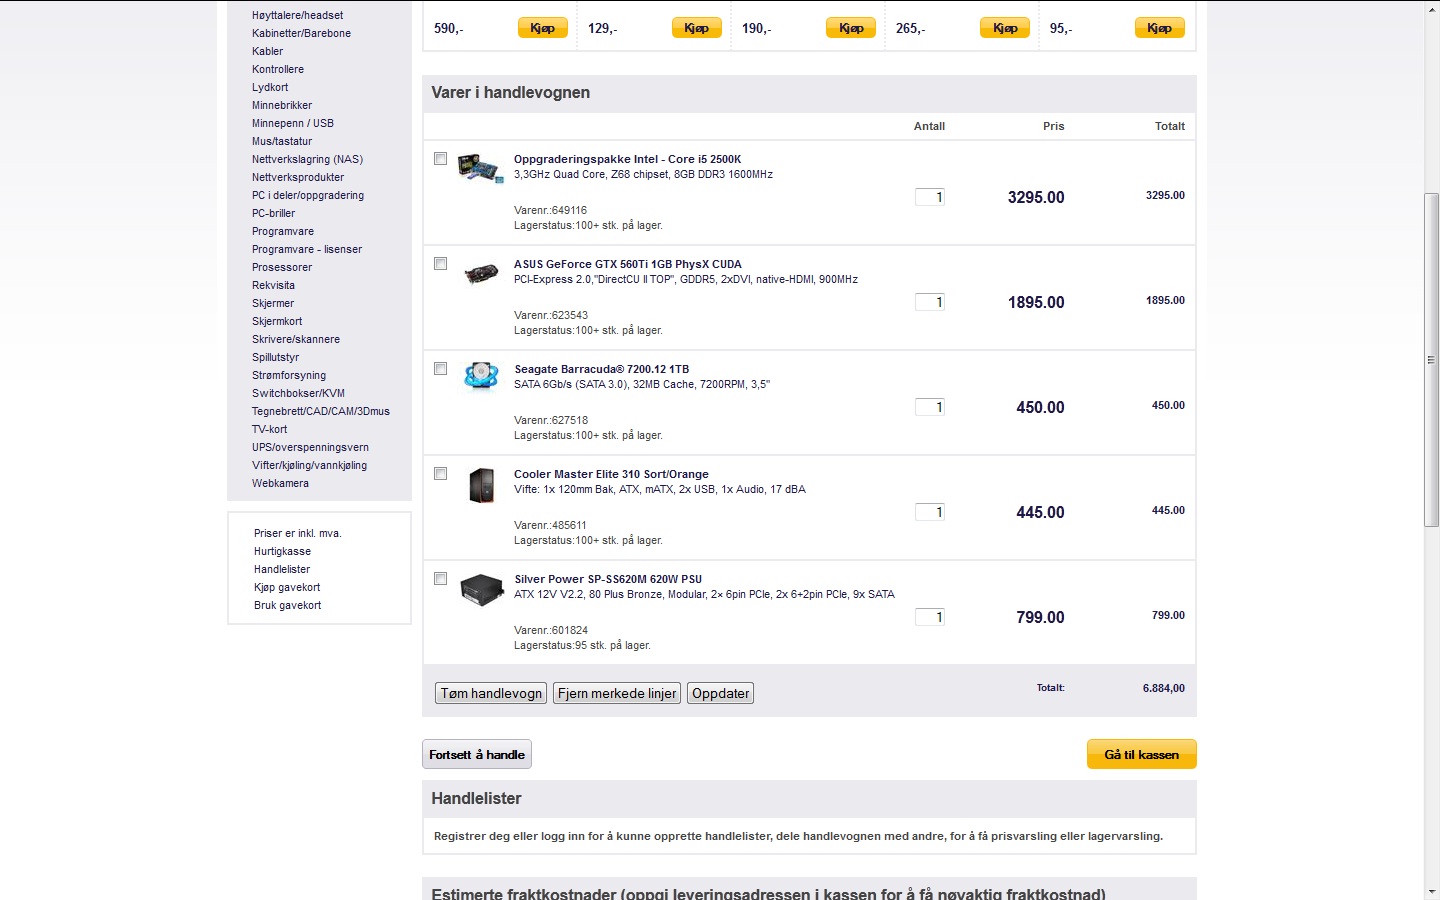Open Silver Power SP-SS620M 620W PSU link
Screen dimensions: 1440x900
pyautogui.click(x=608, y=579)
